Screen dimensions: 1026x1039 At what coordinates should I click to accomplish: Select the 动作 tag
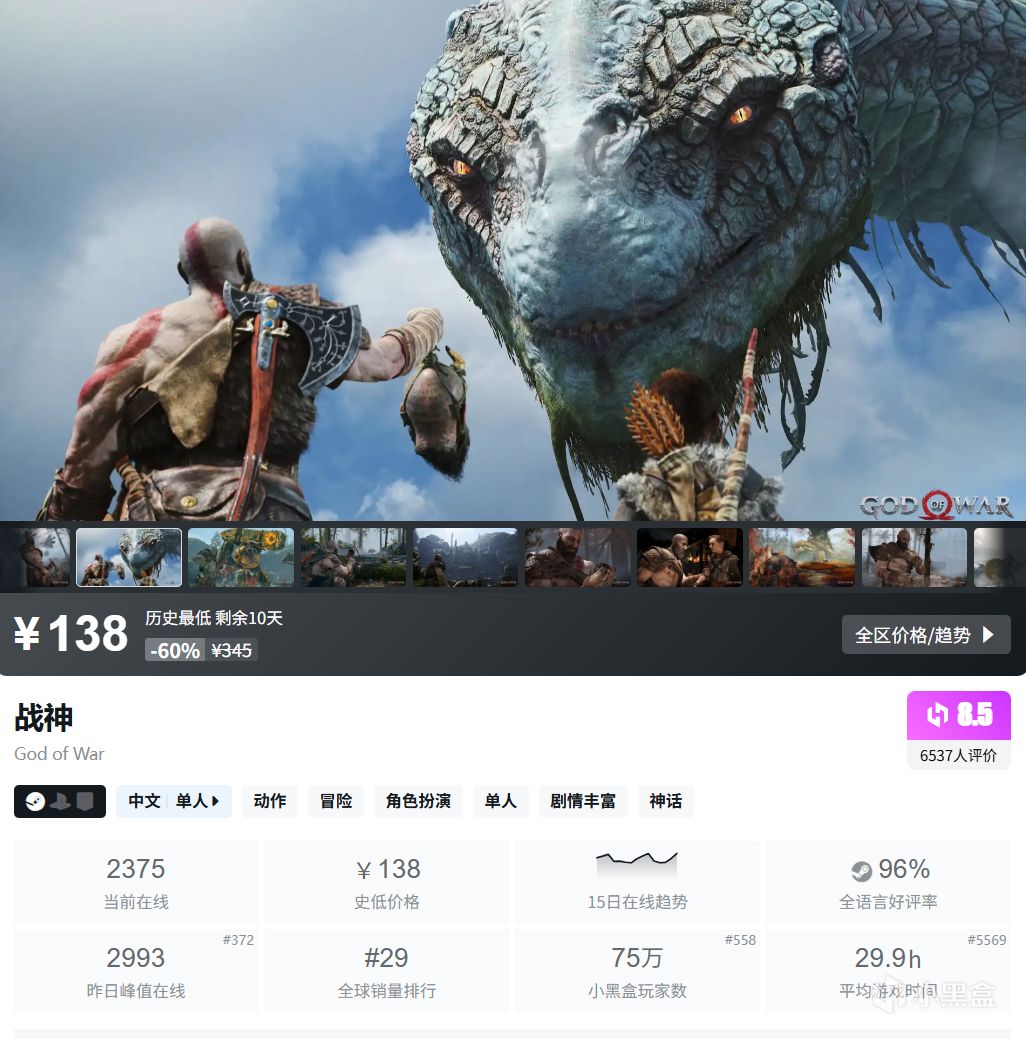pyautogui.click(x=270, y=801)
